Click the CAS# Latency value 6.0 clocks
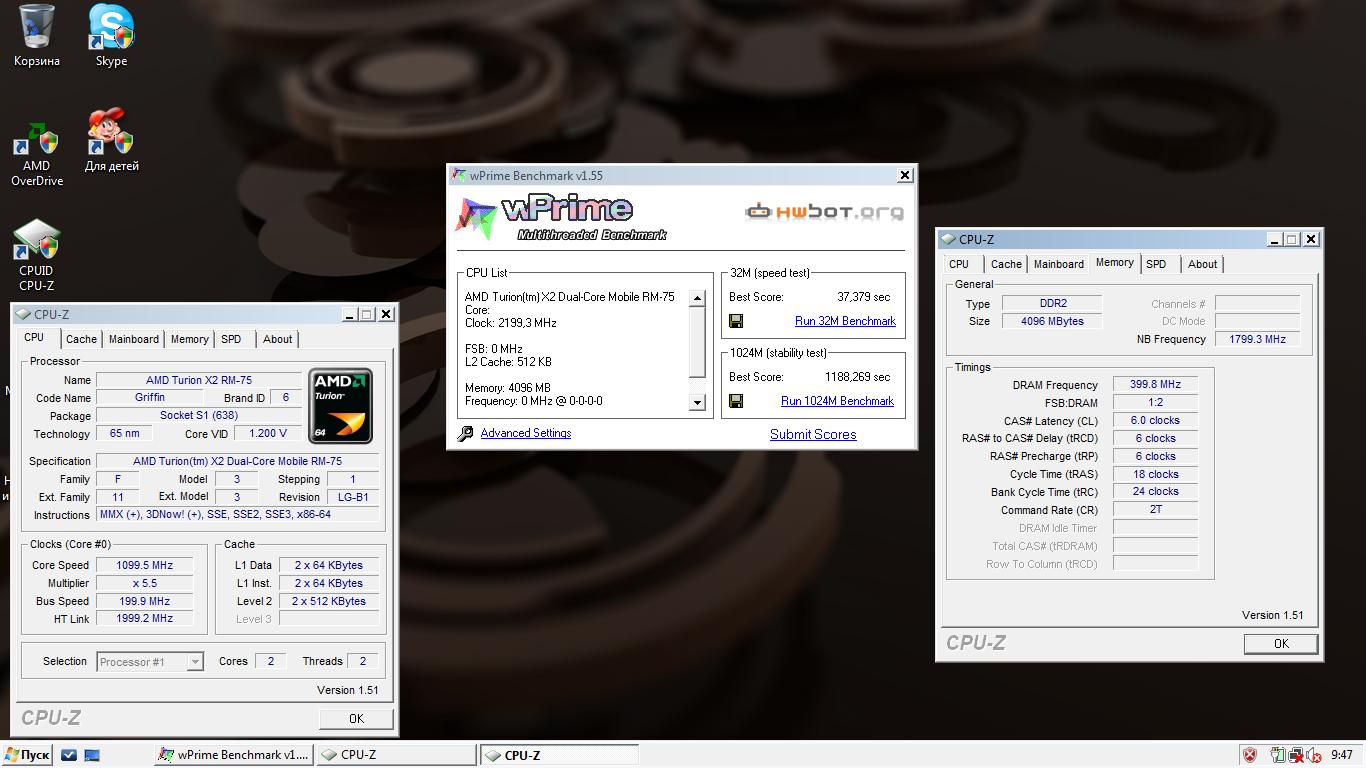The width and height of the screenshot is (1366, 768). point(1155,420)
